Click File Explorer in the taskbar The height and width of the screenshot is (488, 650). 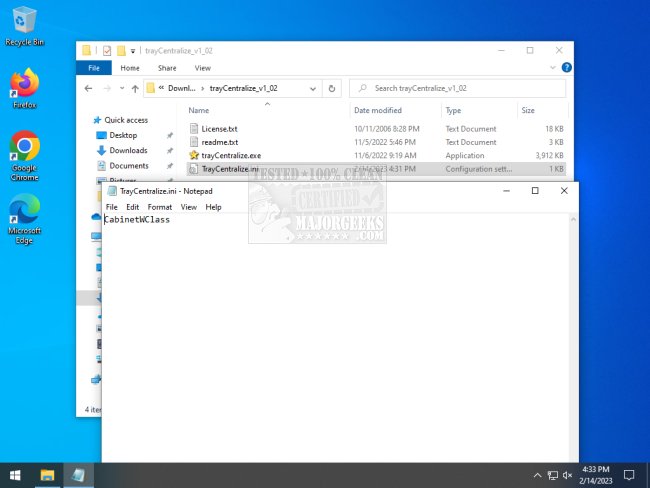click(47, 474)
